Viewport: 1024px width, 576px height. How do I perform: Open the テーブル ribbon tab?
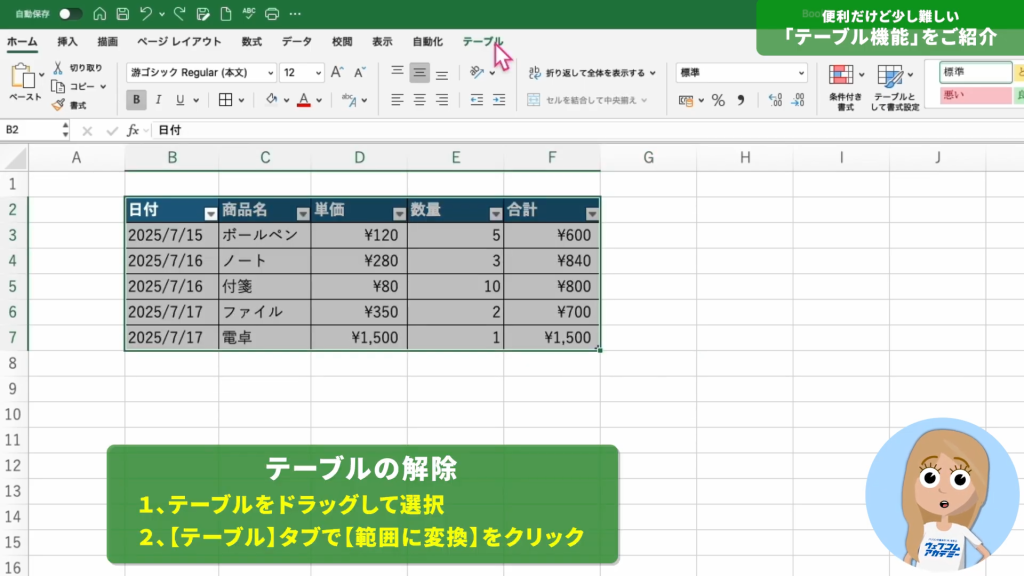pos(481,42)
